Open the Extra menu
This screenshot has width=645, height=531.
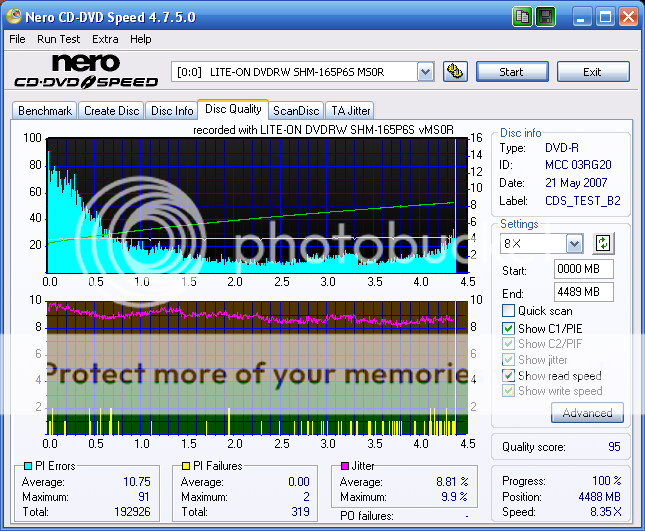[x=105, y=39]
